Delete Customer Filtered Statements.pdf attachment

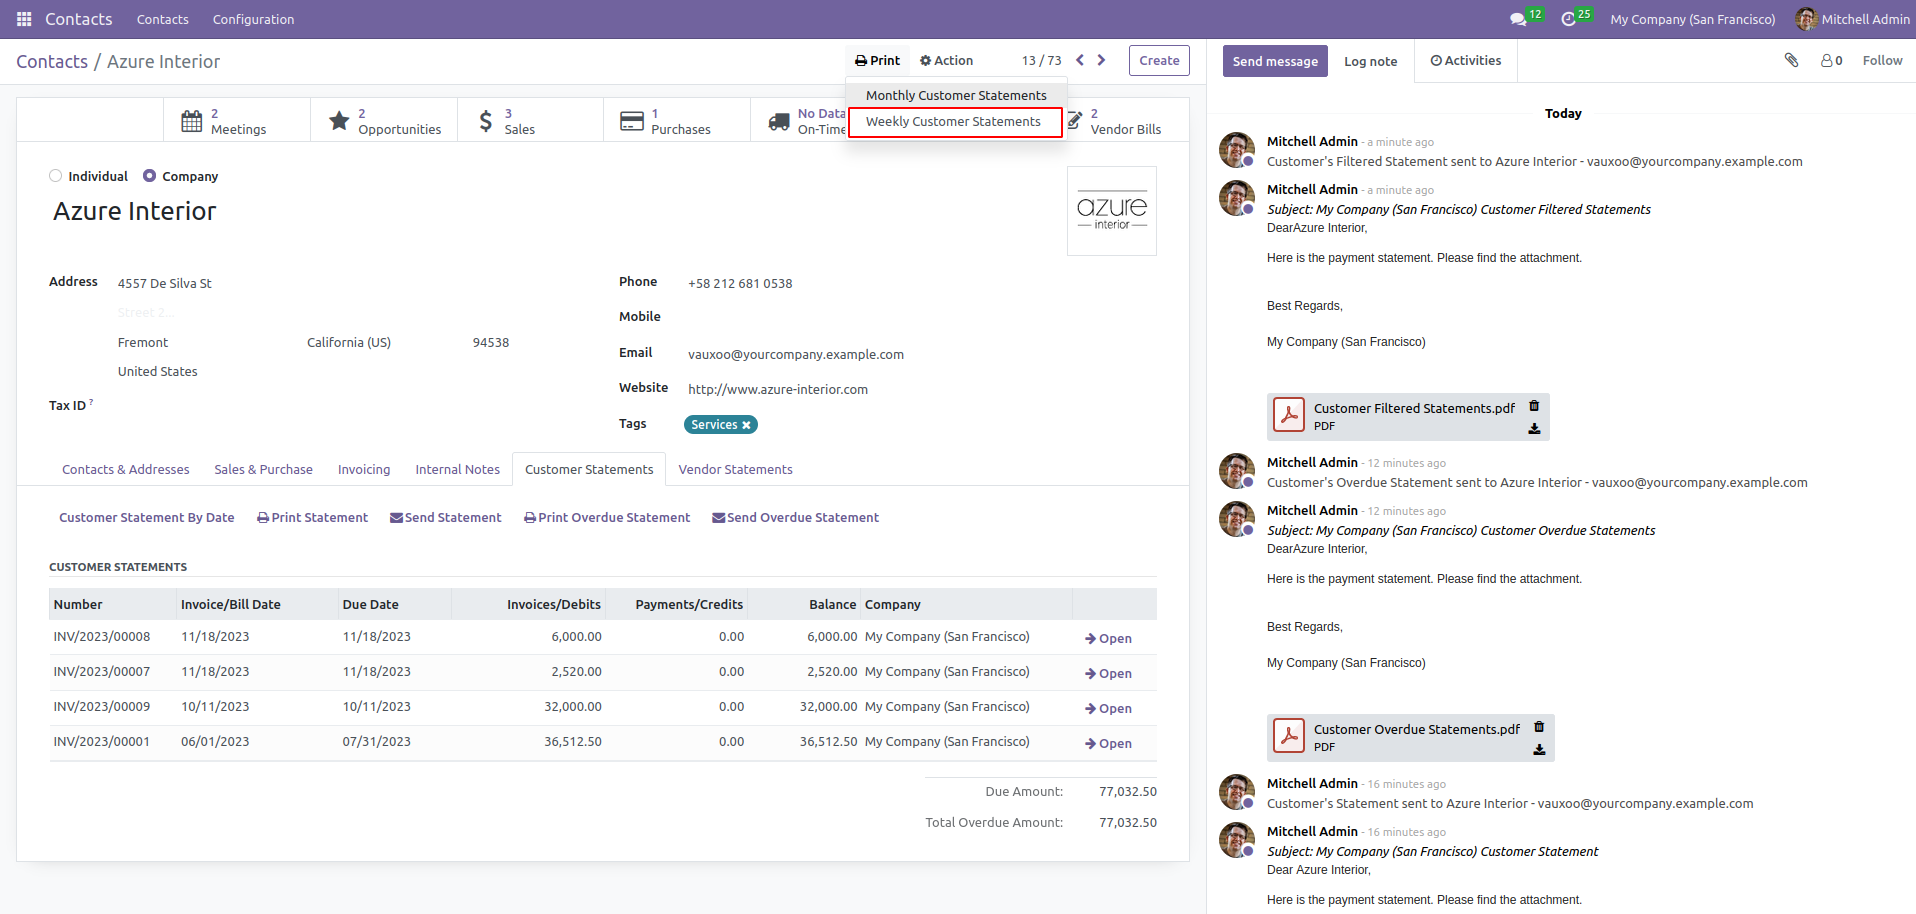(x=1534, y=406)
